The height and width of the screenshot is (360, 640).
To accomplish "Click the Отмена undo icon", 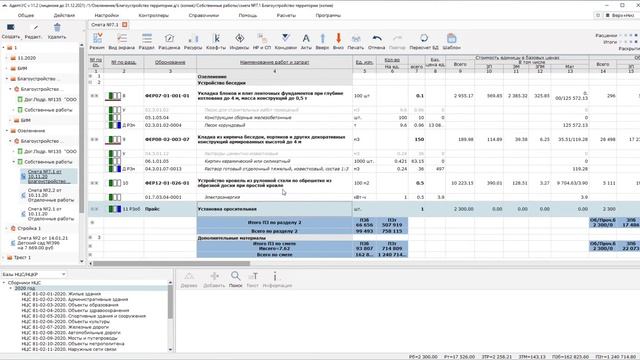I will click(x=377, y=38).
